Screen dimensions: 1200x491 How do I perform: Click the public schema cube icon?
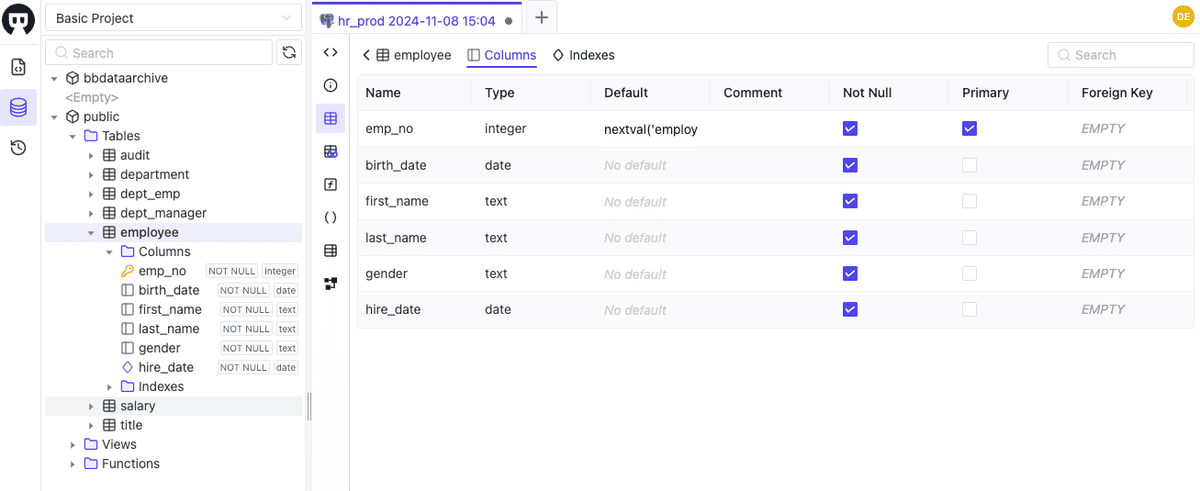click(72, 117)
